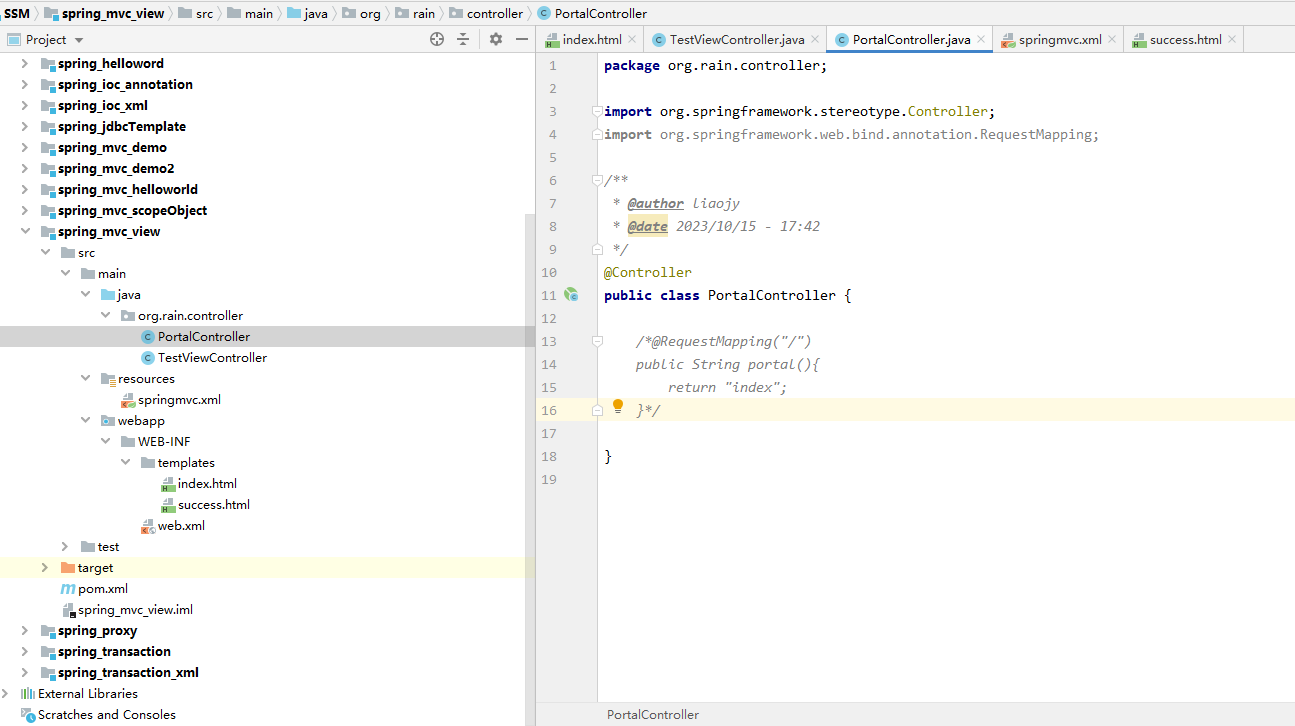Open the Project view dropdown
The height and width of the screenshot is (726, 1295).
coord(79,40)
